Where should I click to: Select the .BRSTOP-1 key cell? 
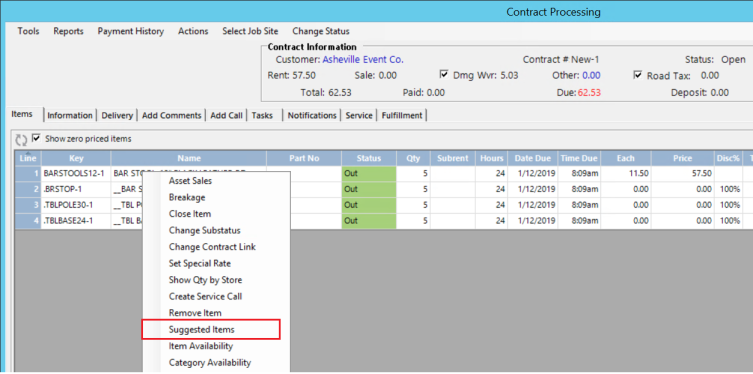76,189
